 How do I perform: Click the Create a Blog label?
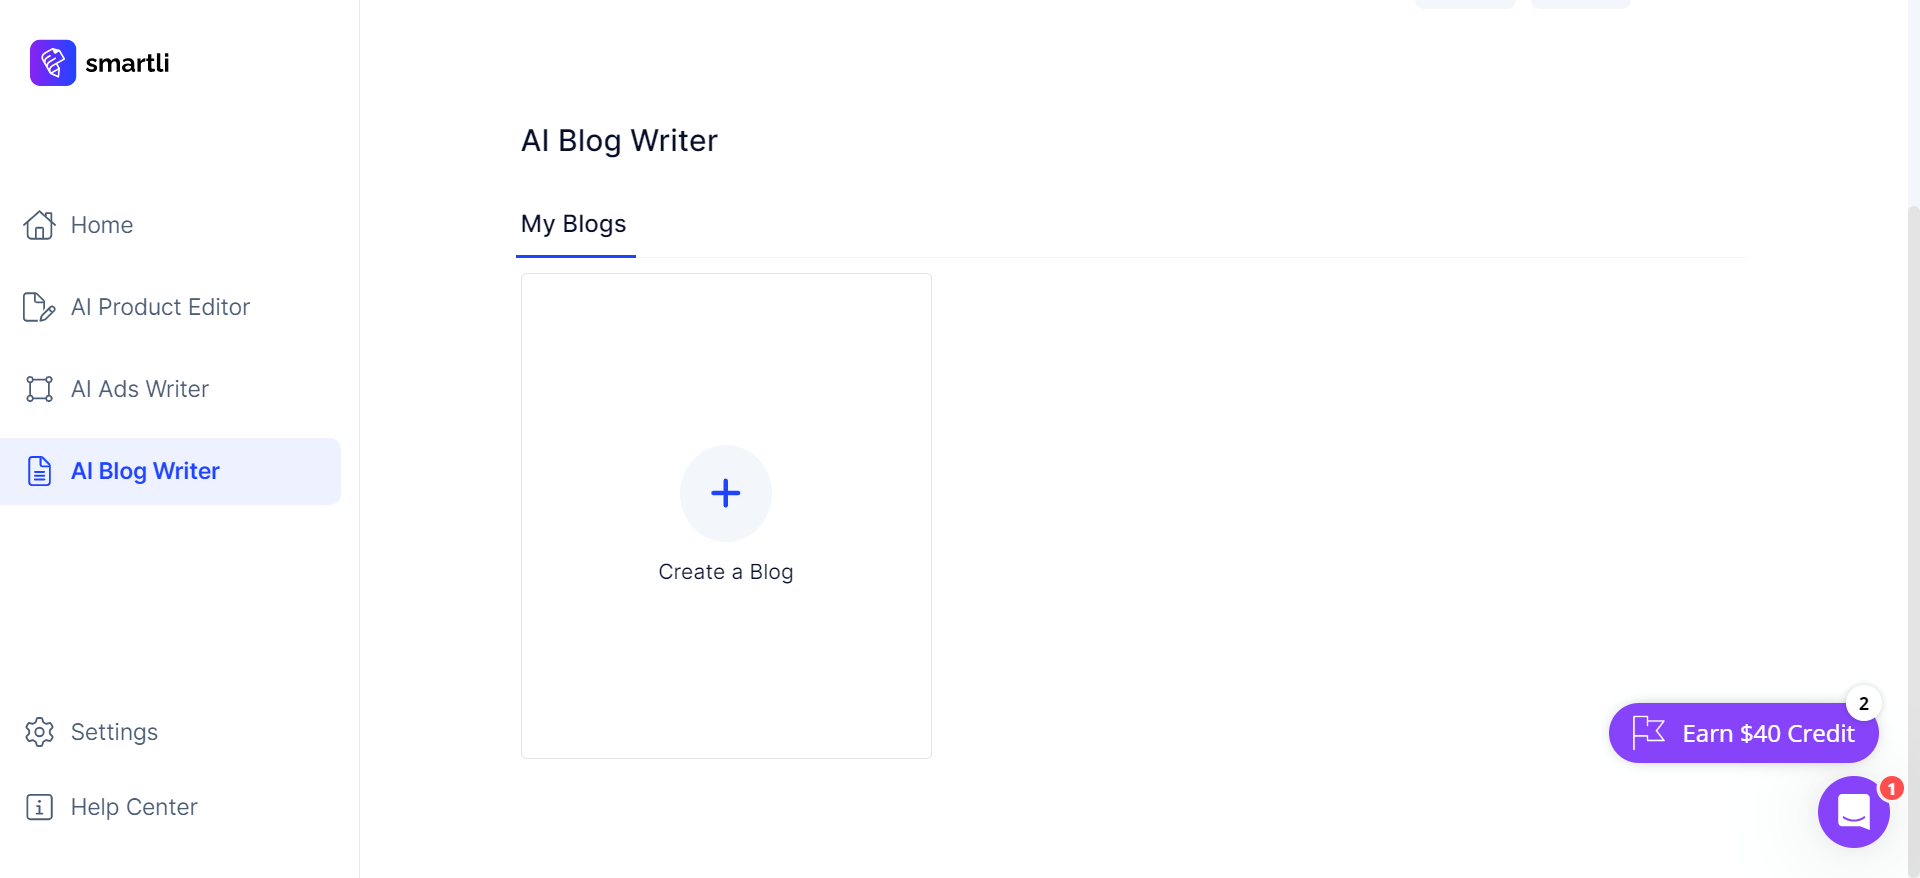(x=726, y=572)
